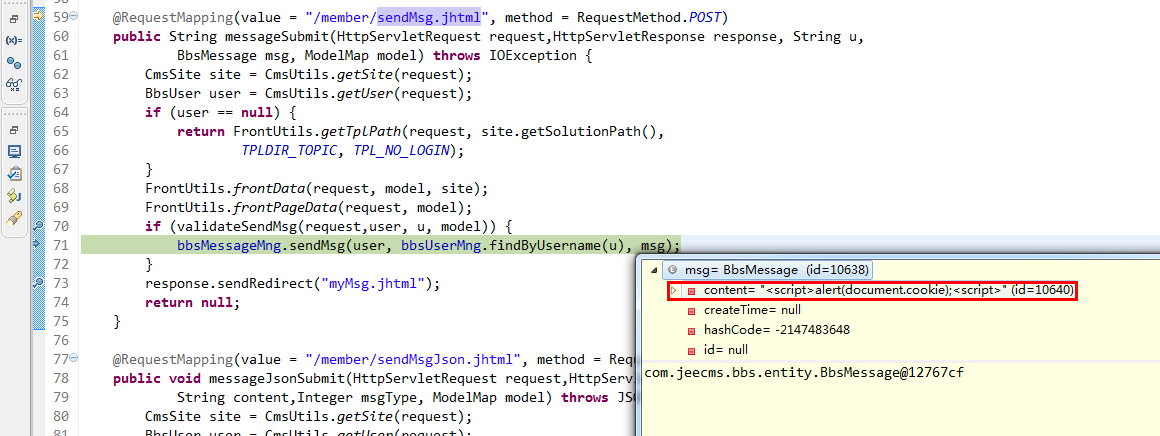The height and width of the screenshot is (436, 1160).
Task: Collapse the method fold at line 59
Action: pos(75,16)
